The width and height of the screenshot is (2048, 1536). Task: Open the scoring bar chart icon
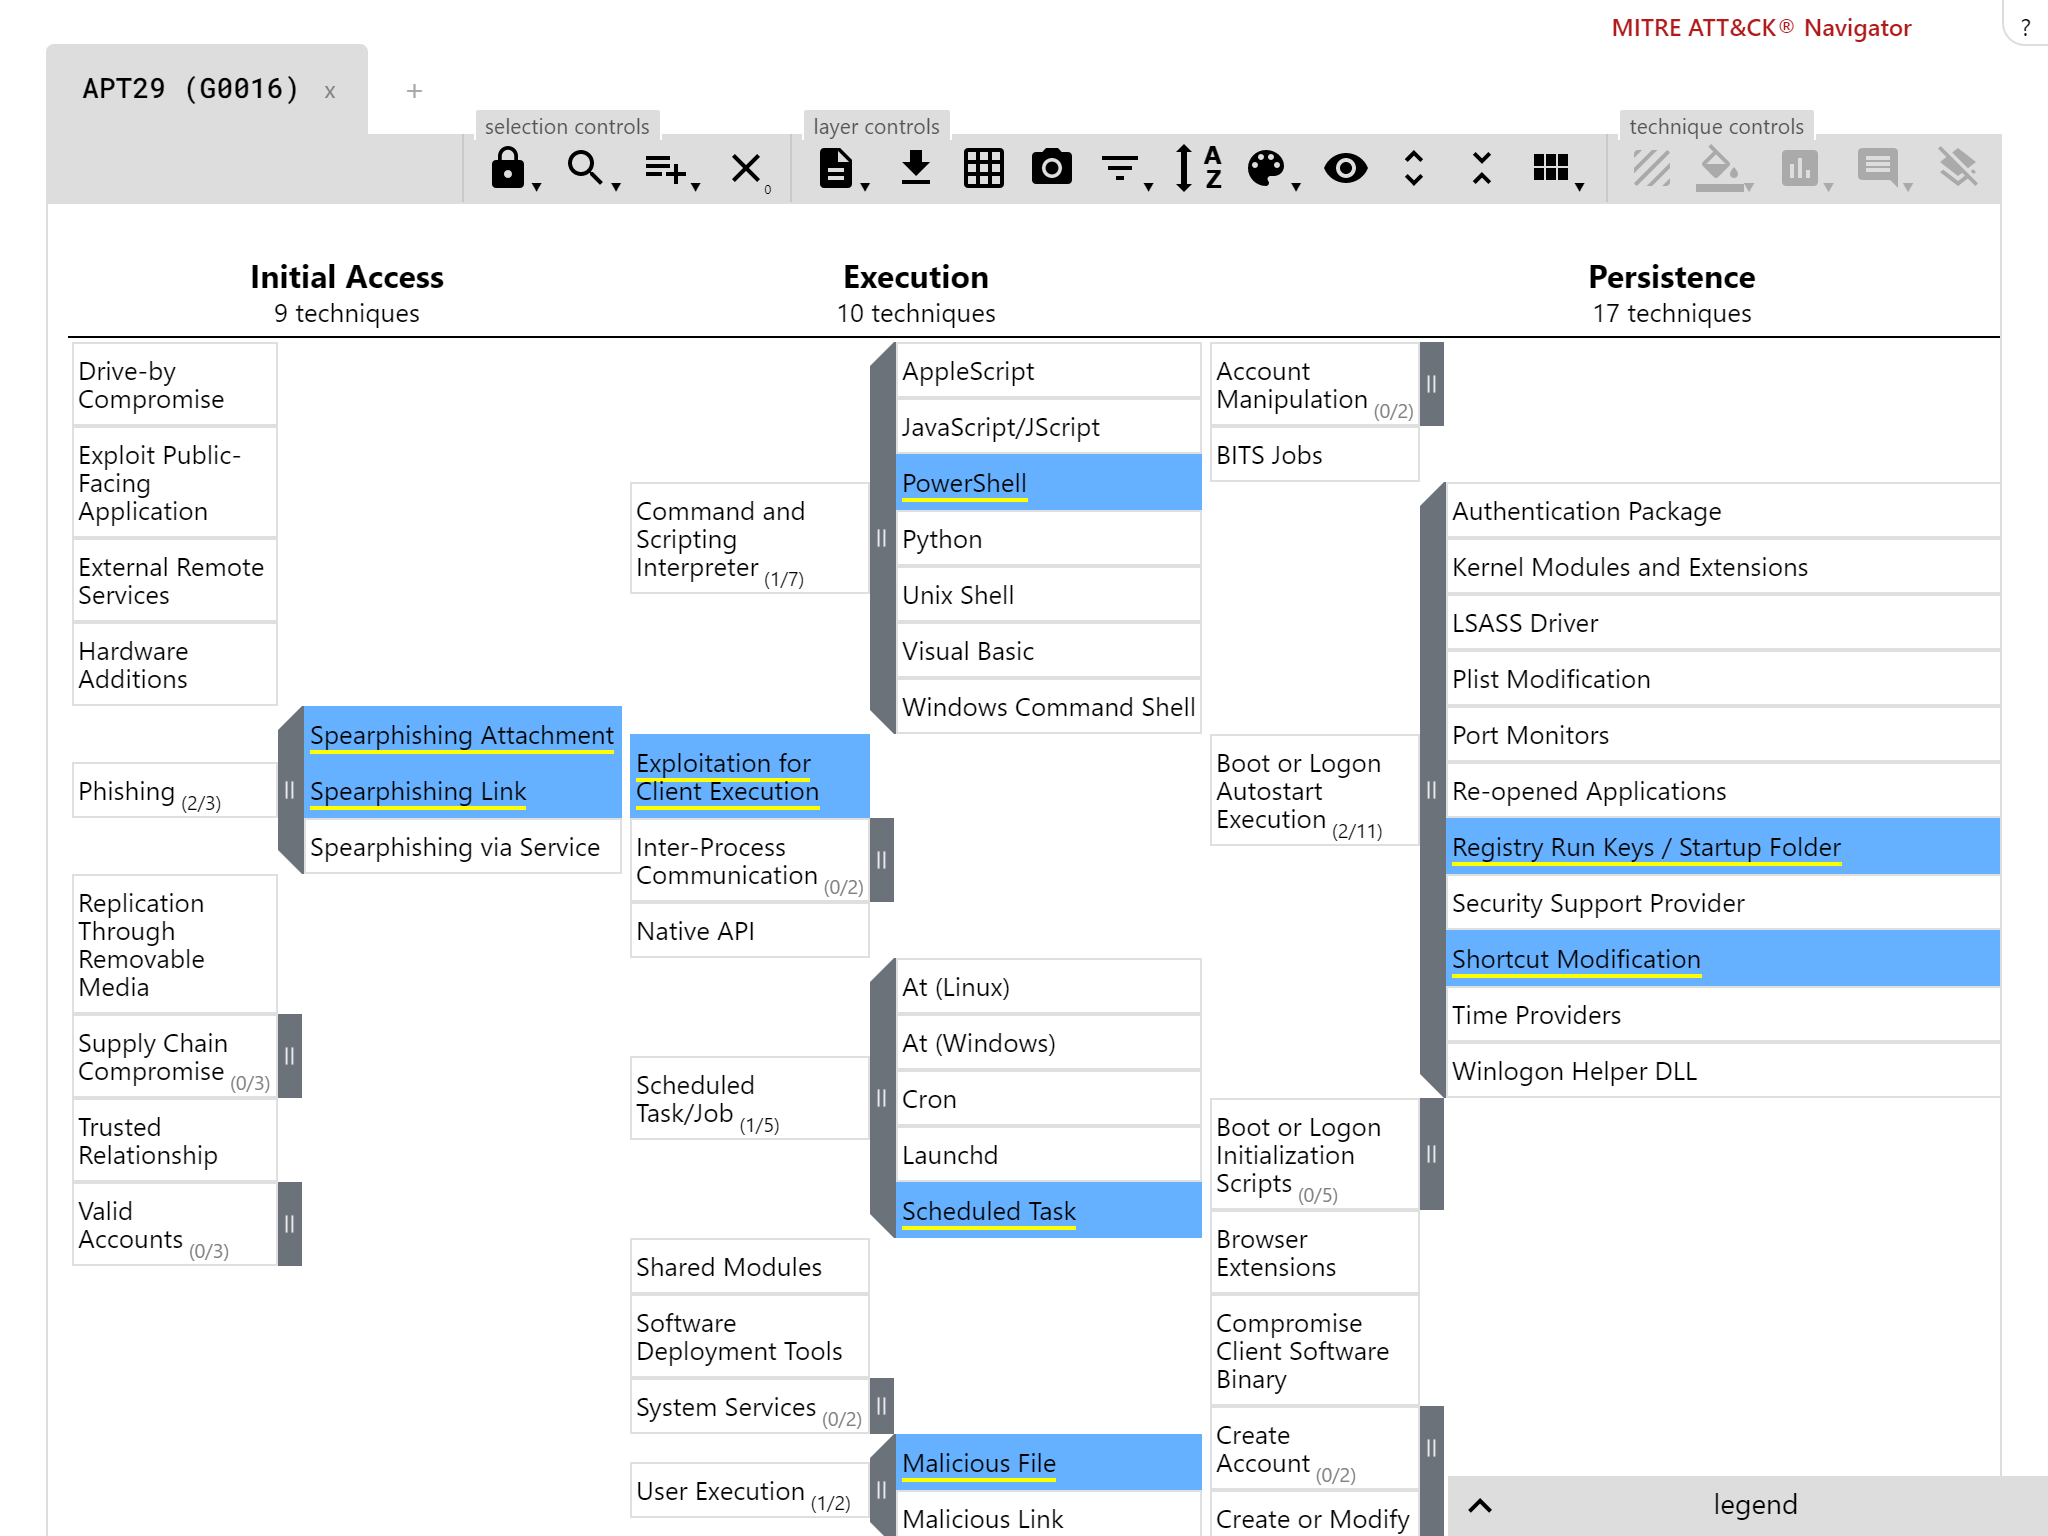(1799, 168)
